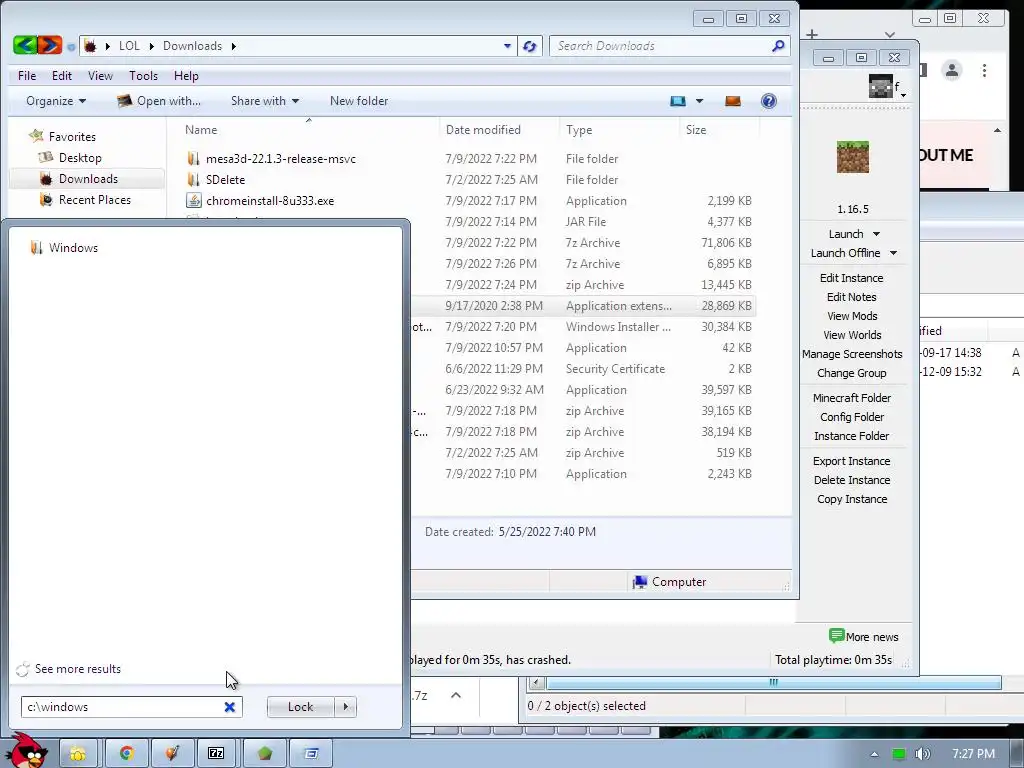This screenshot has width=1024, height=768.
Task: Expand the download item chevron
Action: [456, 696]
